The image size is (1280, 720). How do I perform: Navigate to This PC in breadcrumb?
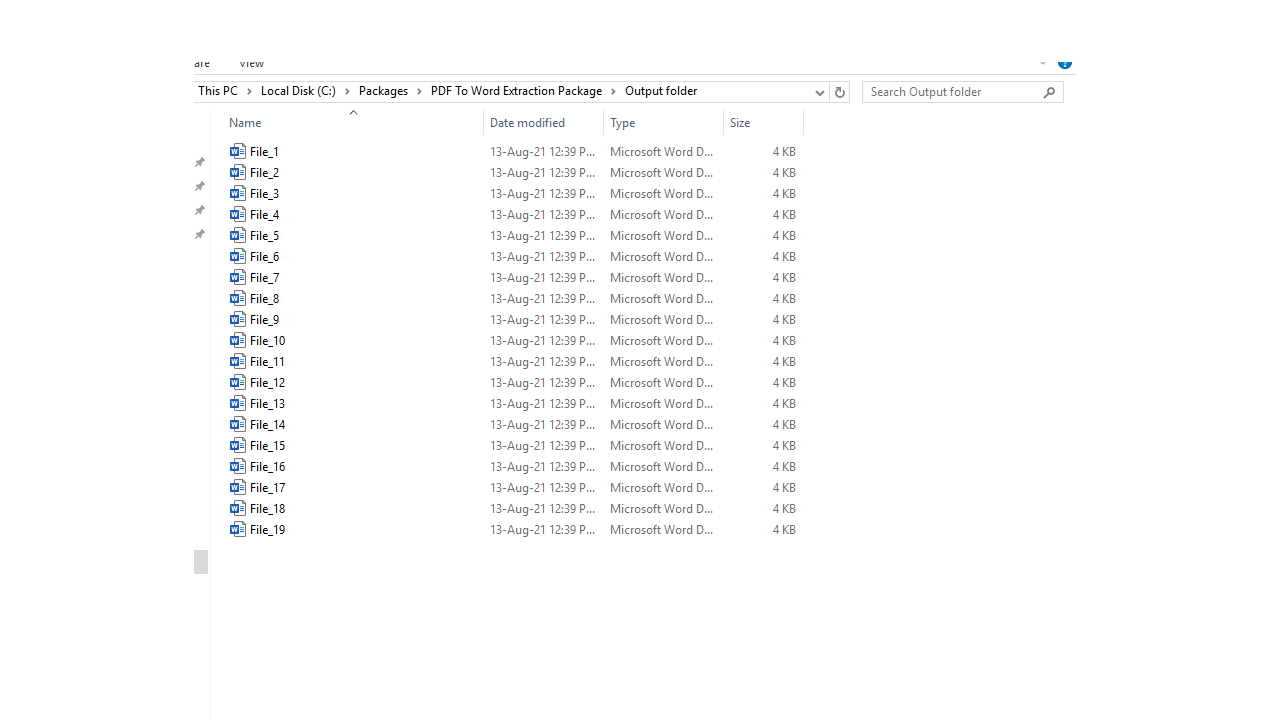218,91
